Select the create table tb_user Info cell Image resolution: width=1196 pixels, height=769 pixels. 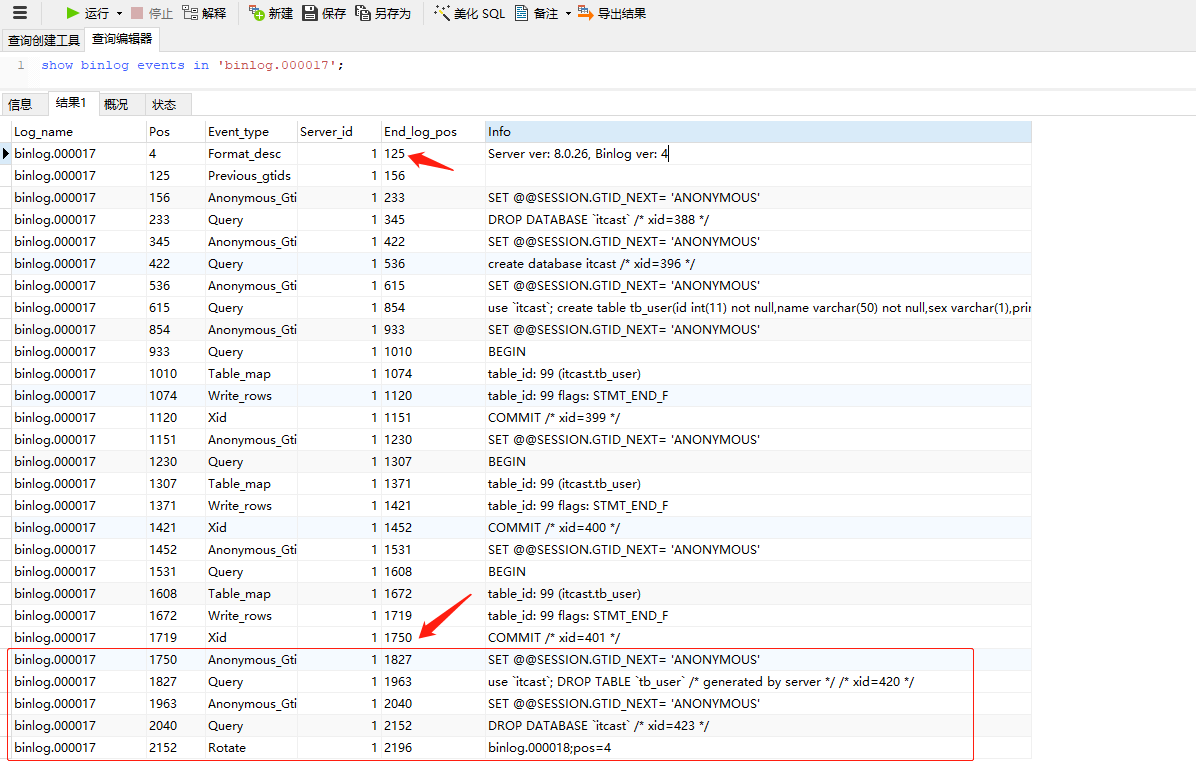[758, 308]
